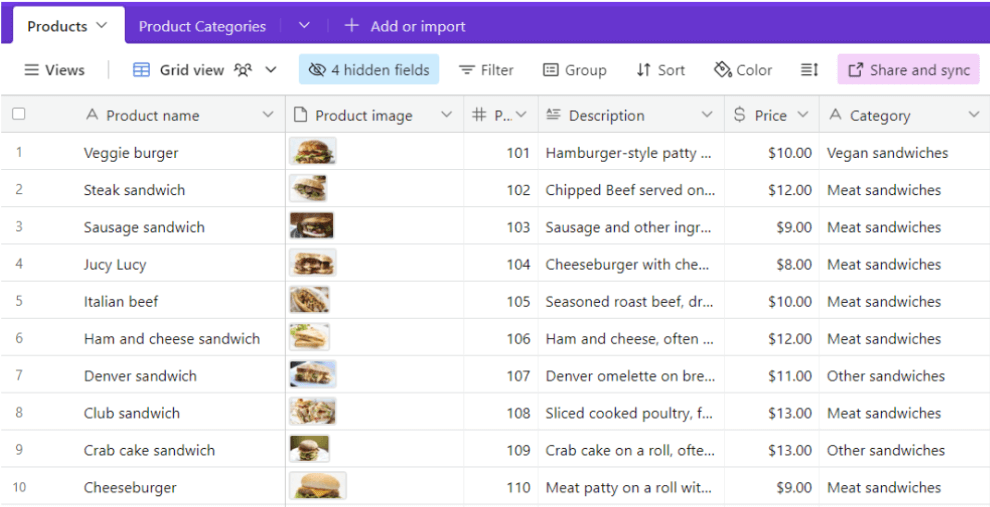Open the Sort menu

pos(660,70)
